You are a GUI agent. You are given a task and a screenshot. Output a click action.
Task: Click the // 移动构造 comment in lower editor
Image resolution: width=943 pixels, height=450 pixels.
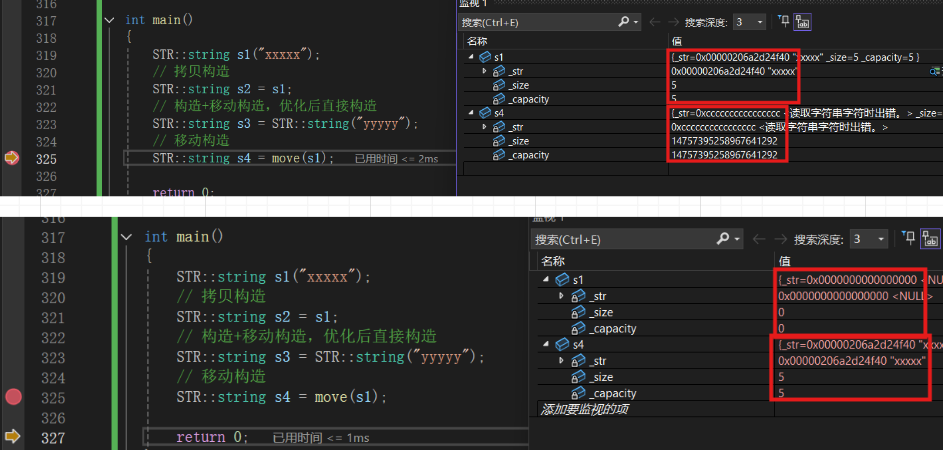221,377
